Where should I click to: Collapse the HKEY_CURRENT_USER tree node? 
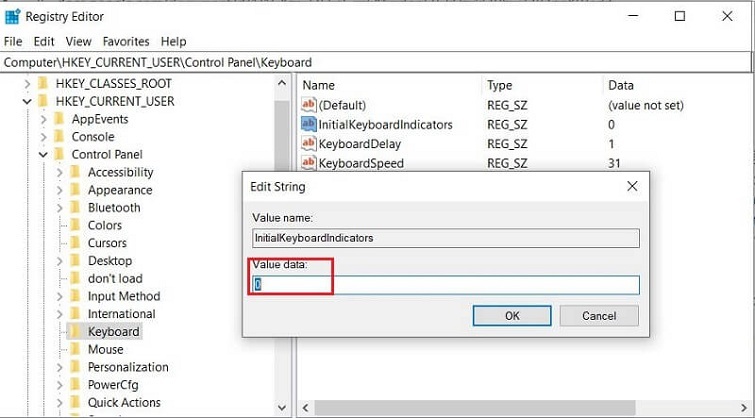pyautogui.click(x=27, y=101)
